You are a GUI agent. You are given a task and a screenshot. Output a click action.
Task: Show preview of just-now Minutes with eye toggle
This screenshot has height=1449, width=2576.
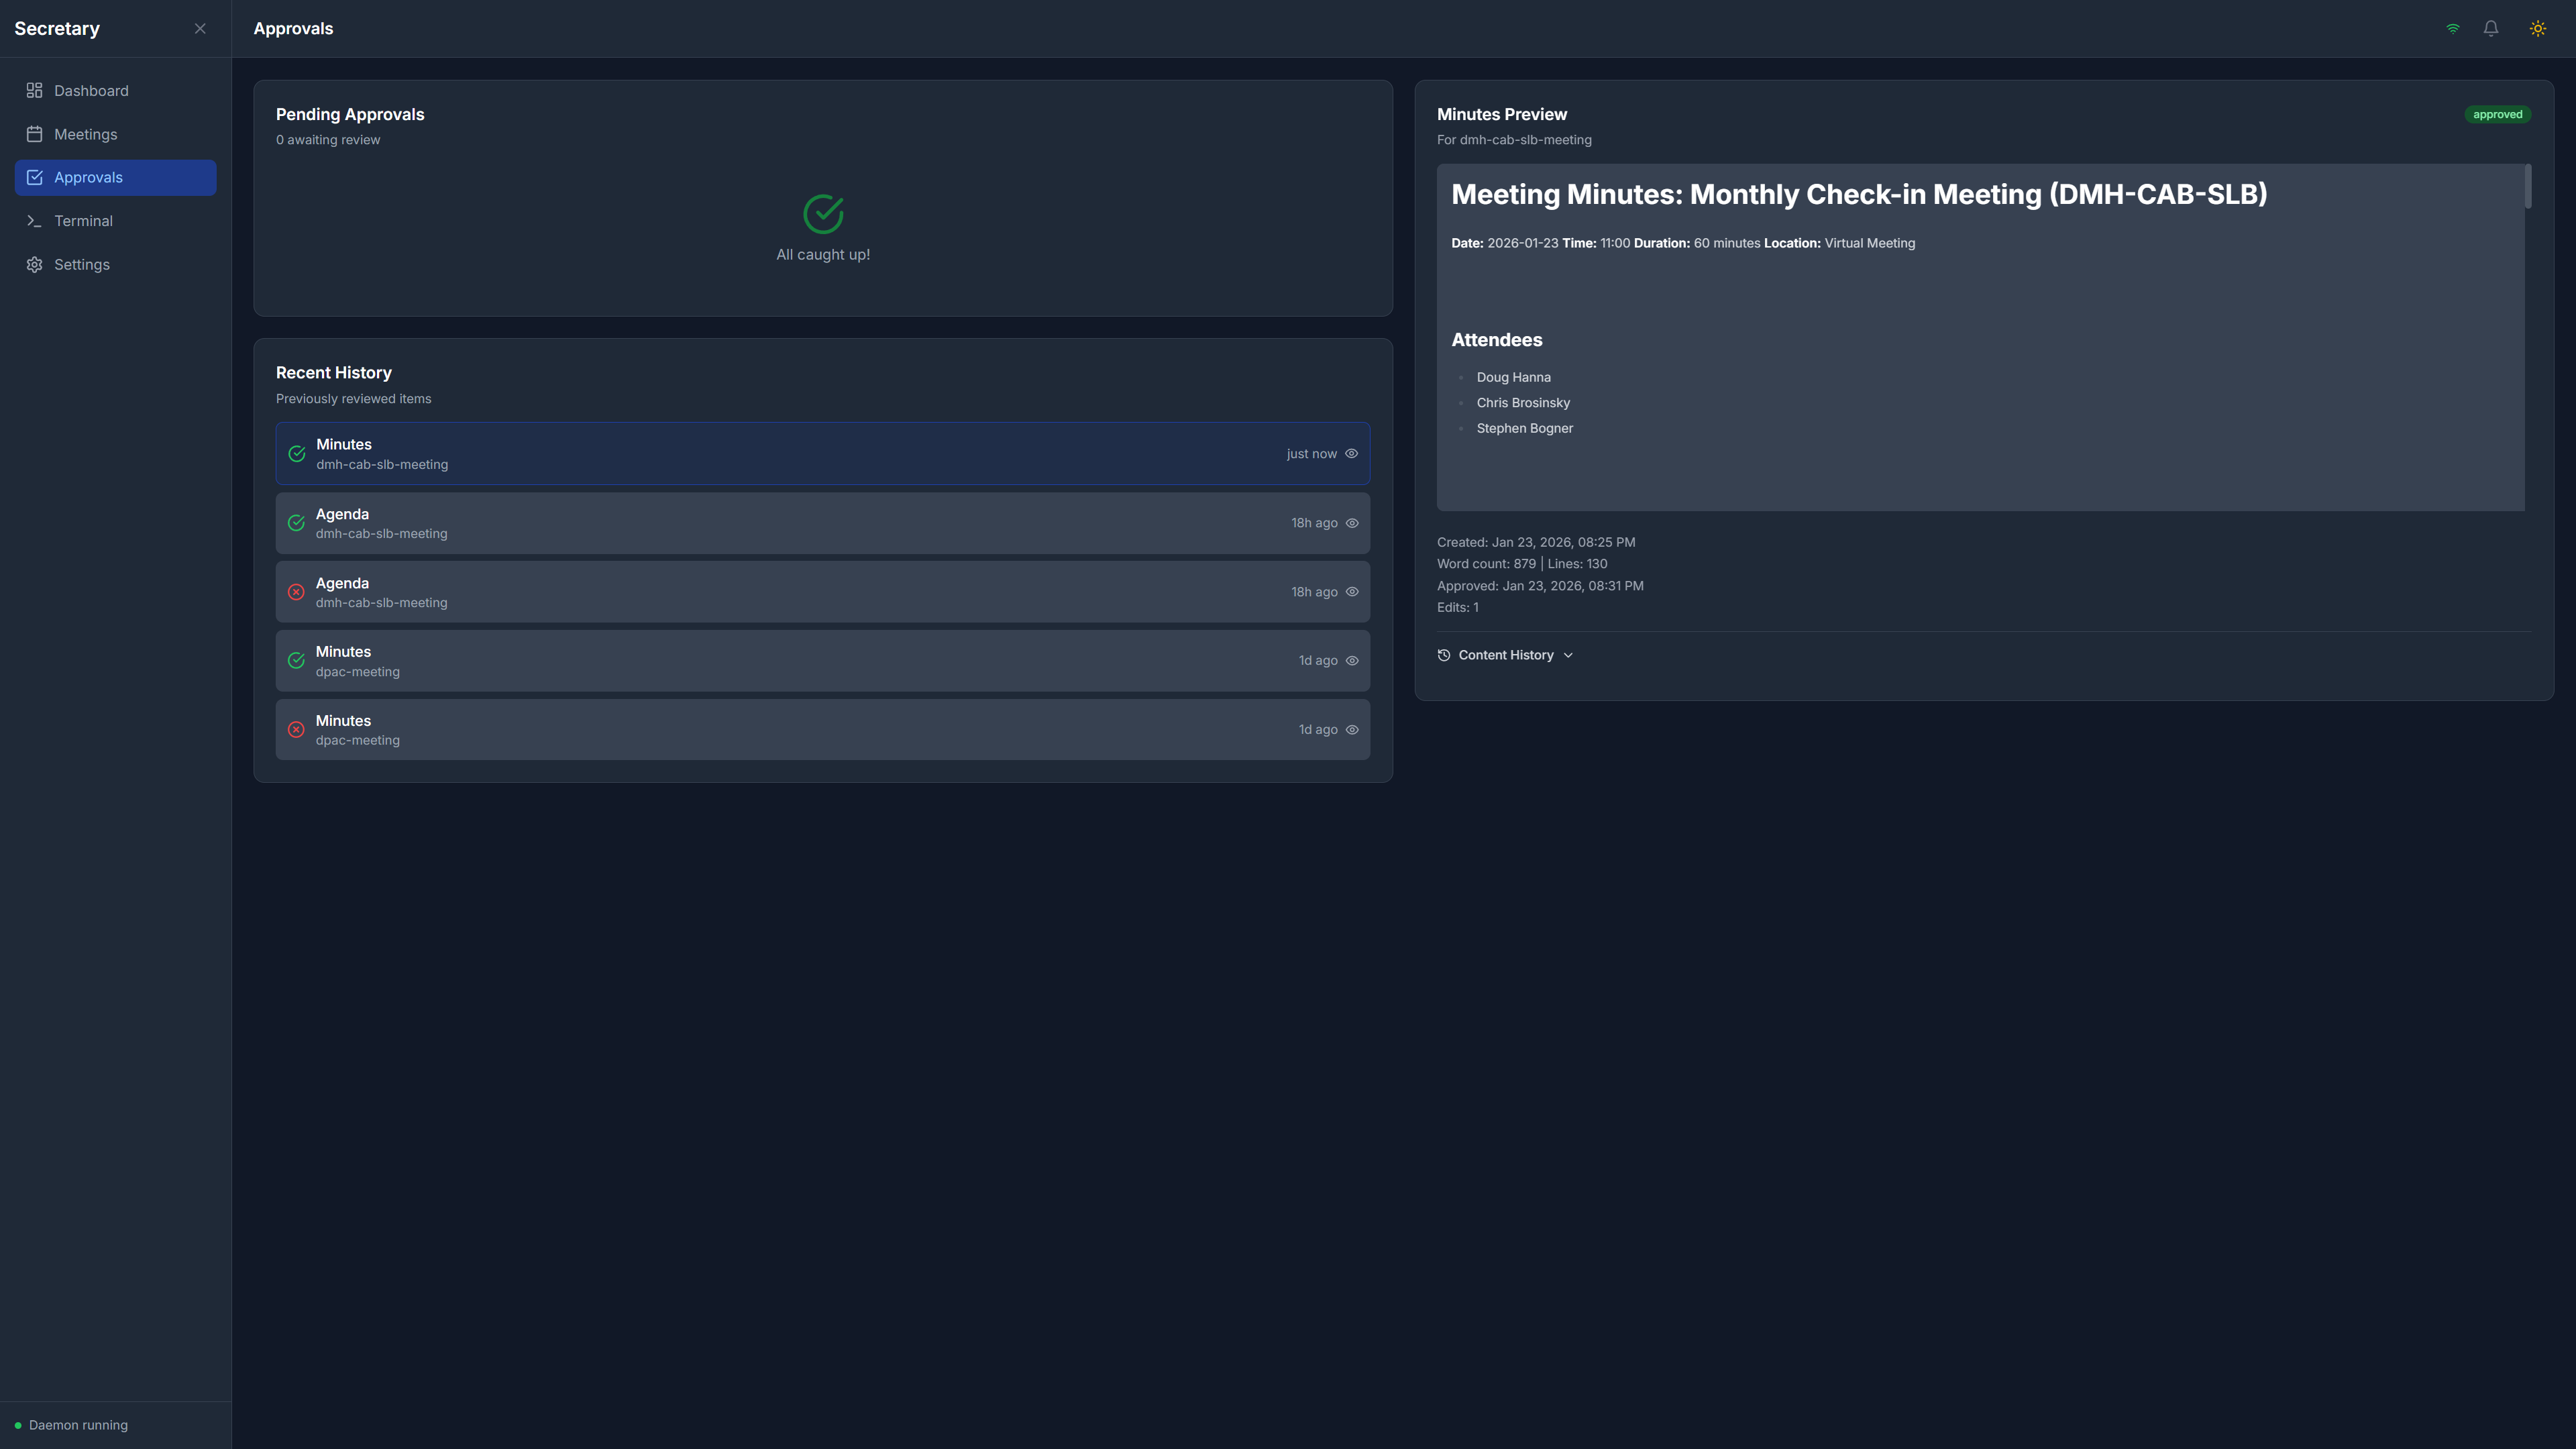pos(1351,453)
